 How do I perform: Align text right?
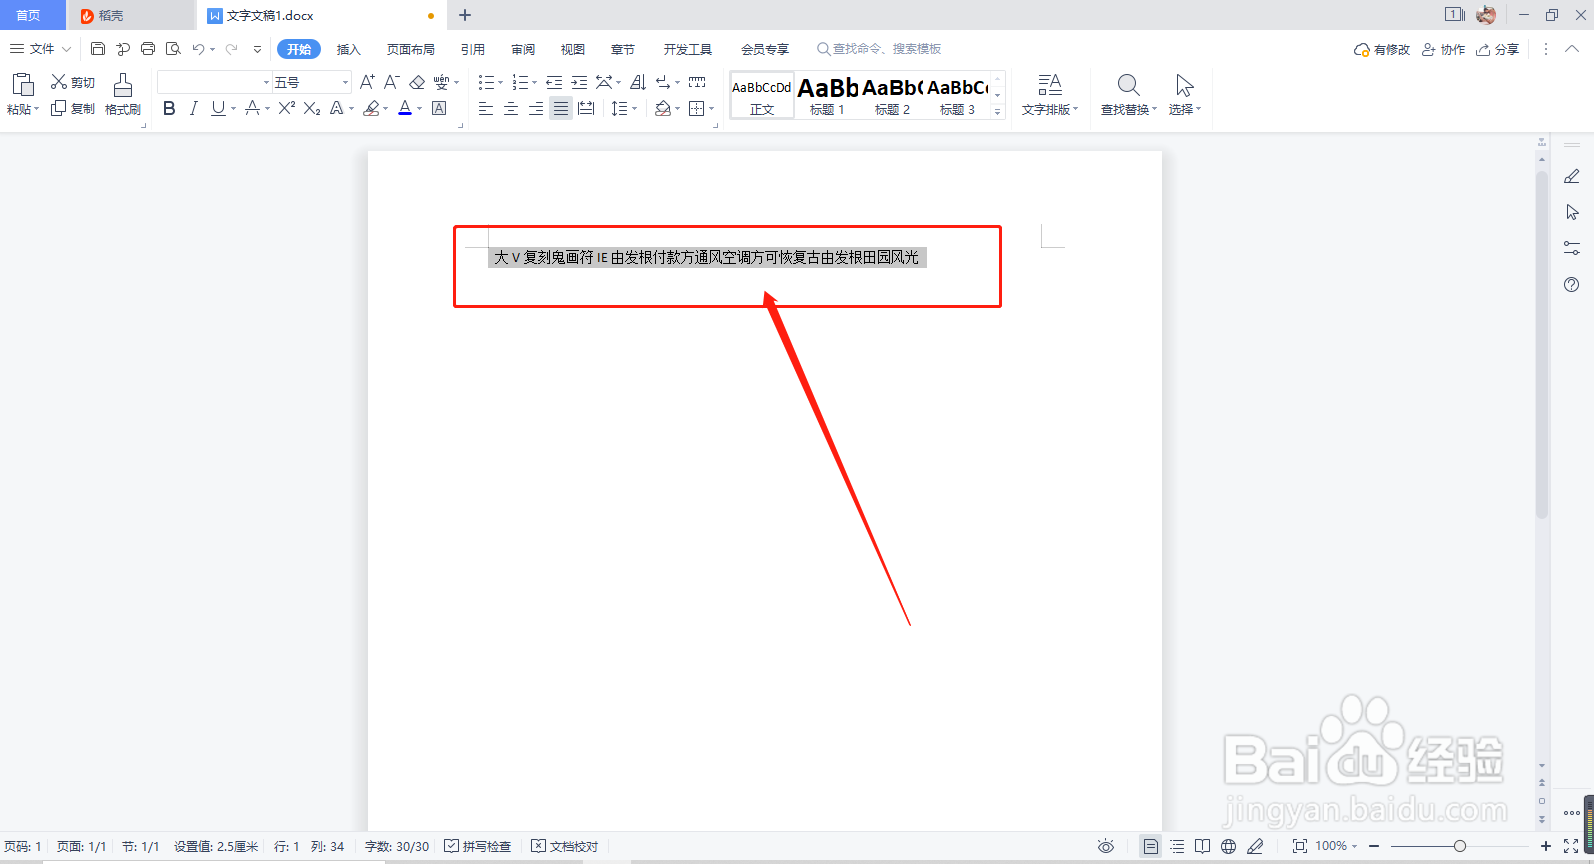click(536, 108)
